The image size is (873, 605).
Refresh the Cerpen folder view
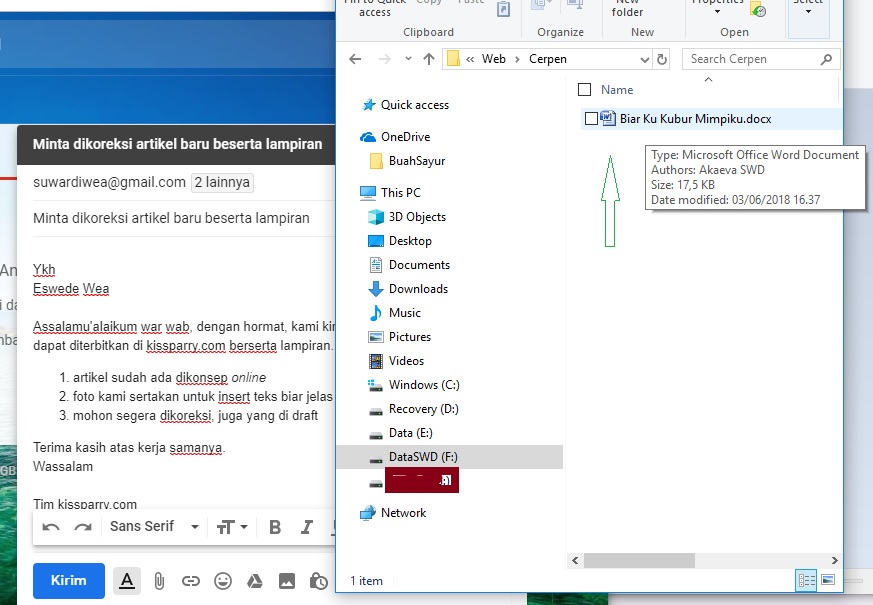tap(662, 59)
